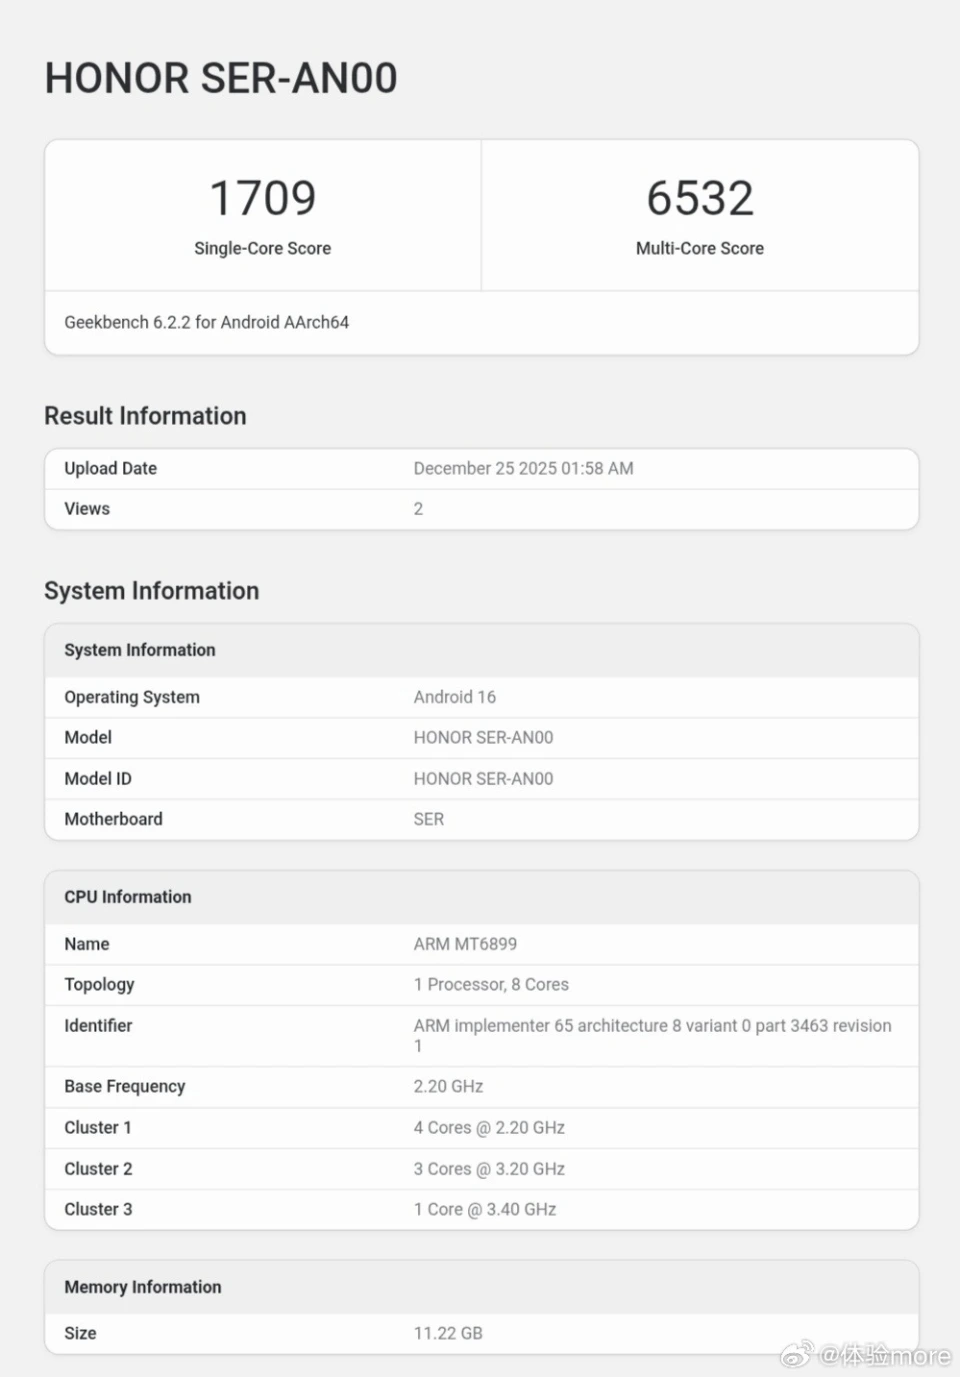Click the Result Information heading
This screenshot has width=960, height=1377.
[x=145, y=416]
